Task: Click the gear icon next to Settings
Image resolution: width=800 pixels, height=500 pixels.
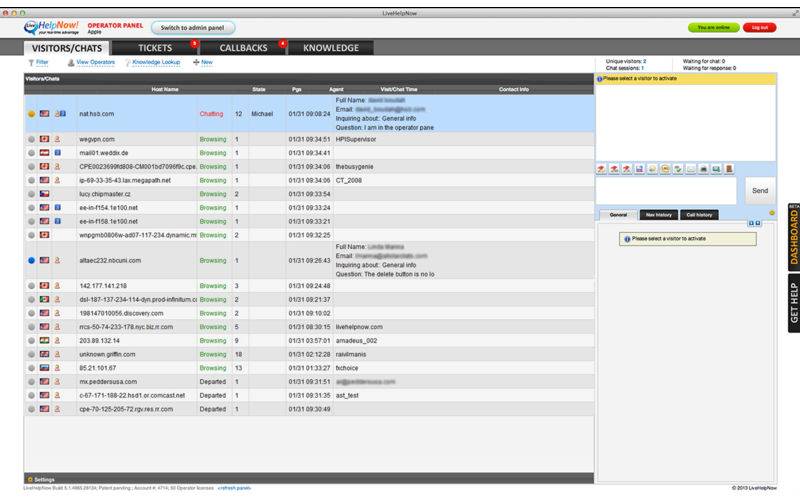Action: pyautogui.click(x=30, y=480)
